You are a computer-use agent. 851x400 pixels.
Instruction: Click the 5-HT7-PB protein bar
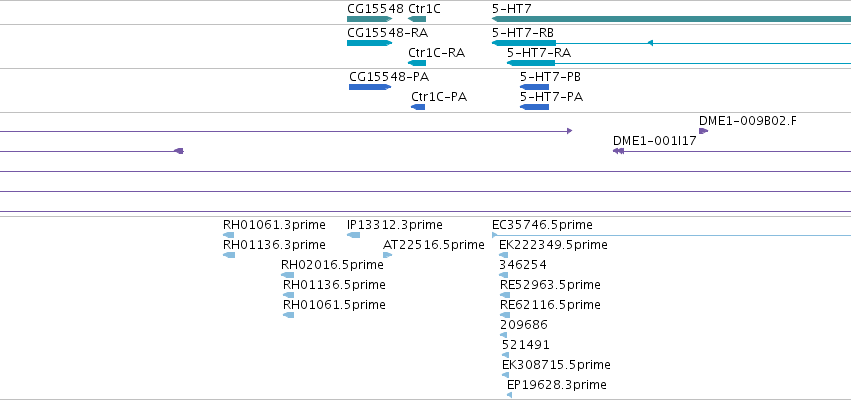click(534, 87)
